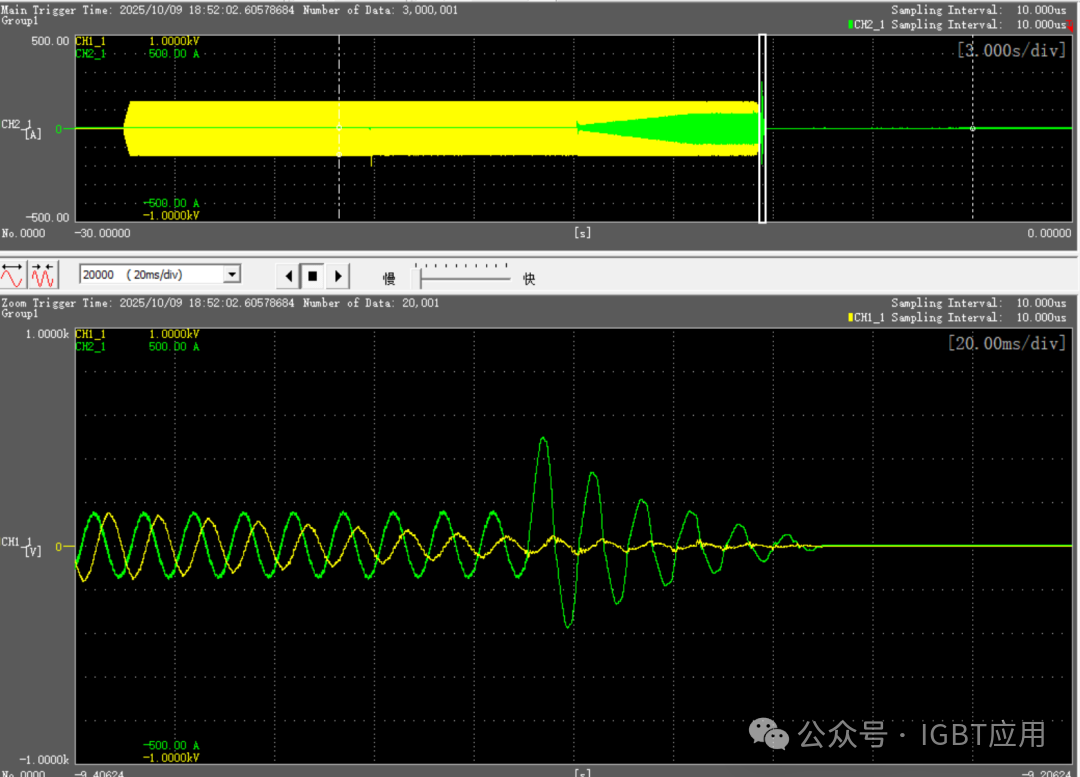Select the right dashed cursor in main waveform
Viewport: 1080px width, 777px height.
pos(973,128)
